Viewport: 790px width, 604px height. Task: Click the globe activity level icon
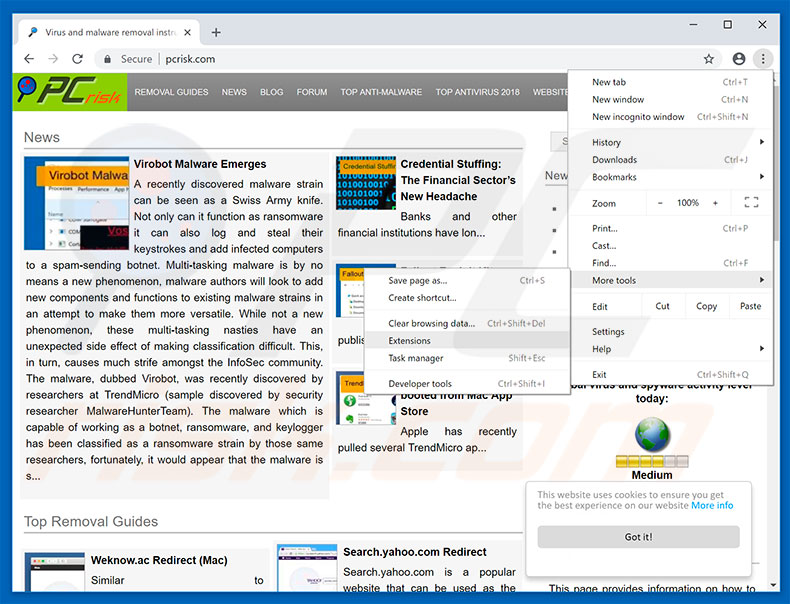click(x=652, y=435)
